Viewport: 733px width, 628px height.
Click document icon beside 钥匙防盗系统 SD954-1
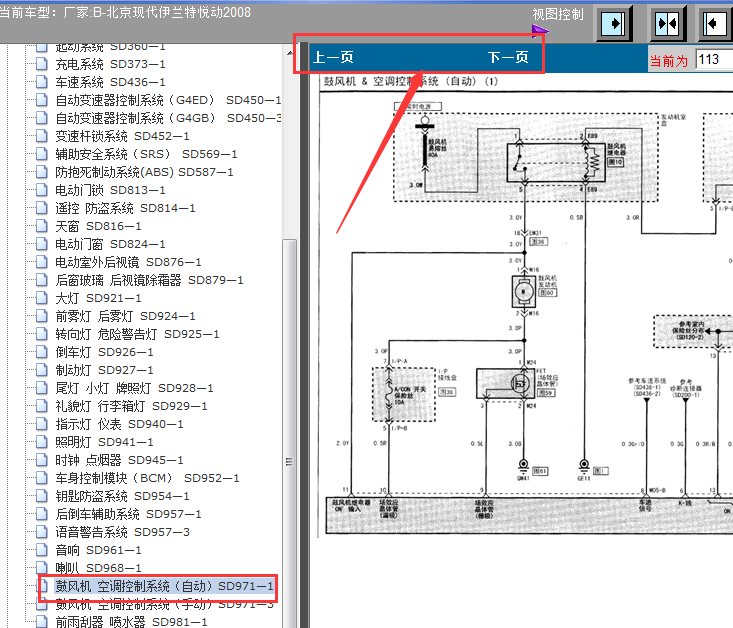click(x=42, y=496)
